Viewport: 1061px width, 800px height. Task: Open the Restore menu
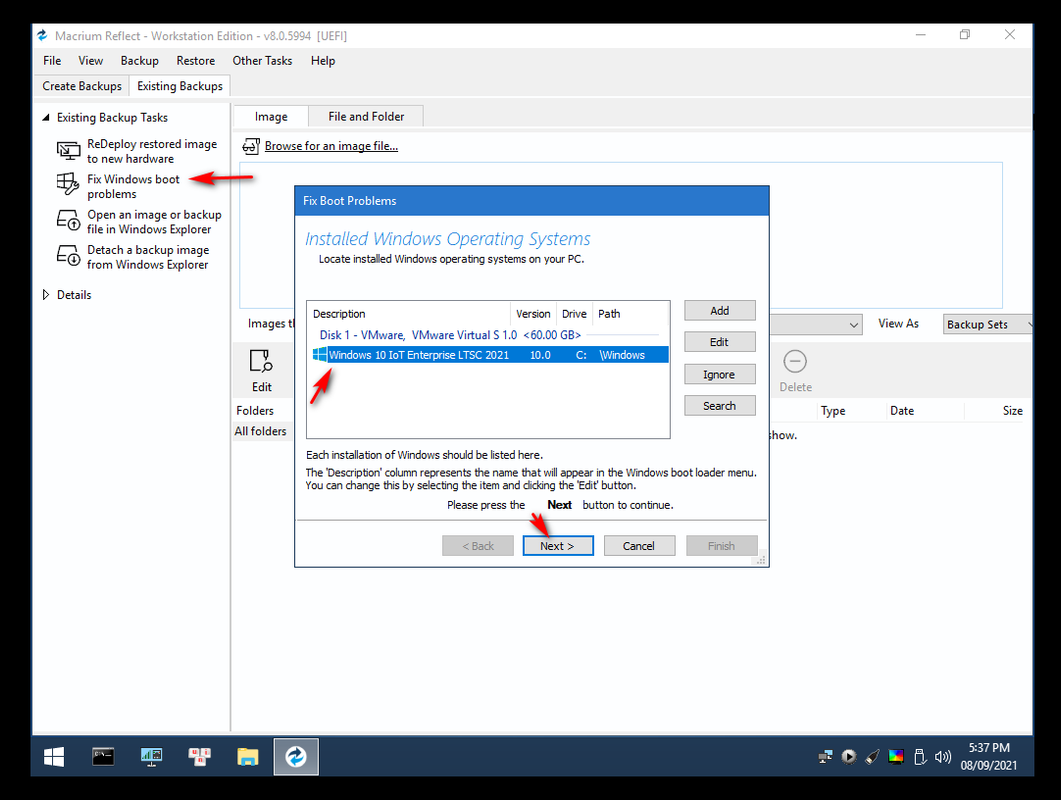[x=196, y=61]
